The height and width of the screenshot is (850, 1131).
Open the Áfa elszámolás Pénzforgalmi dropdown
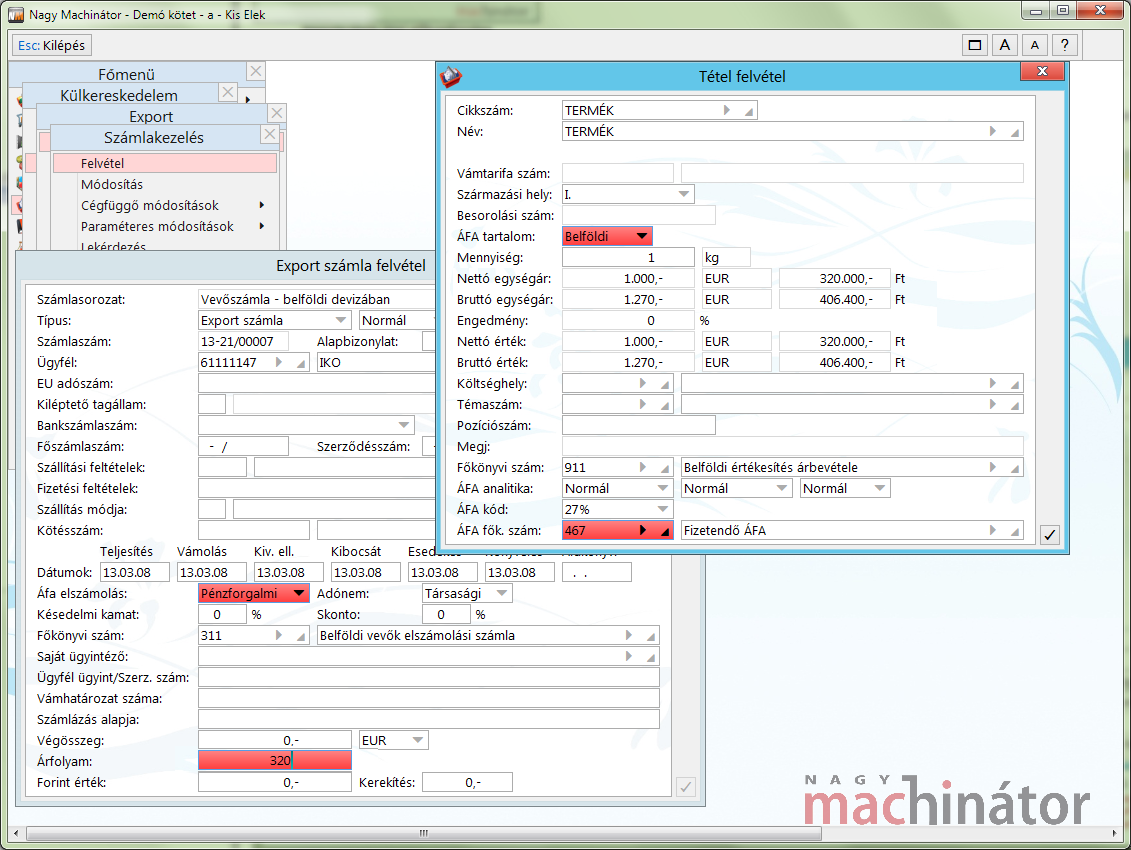click(298, 593)
